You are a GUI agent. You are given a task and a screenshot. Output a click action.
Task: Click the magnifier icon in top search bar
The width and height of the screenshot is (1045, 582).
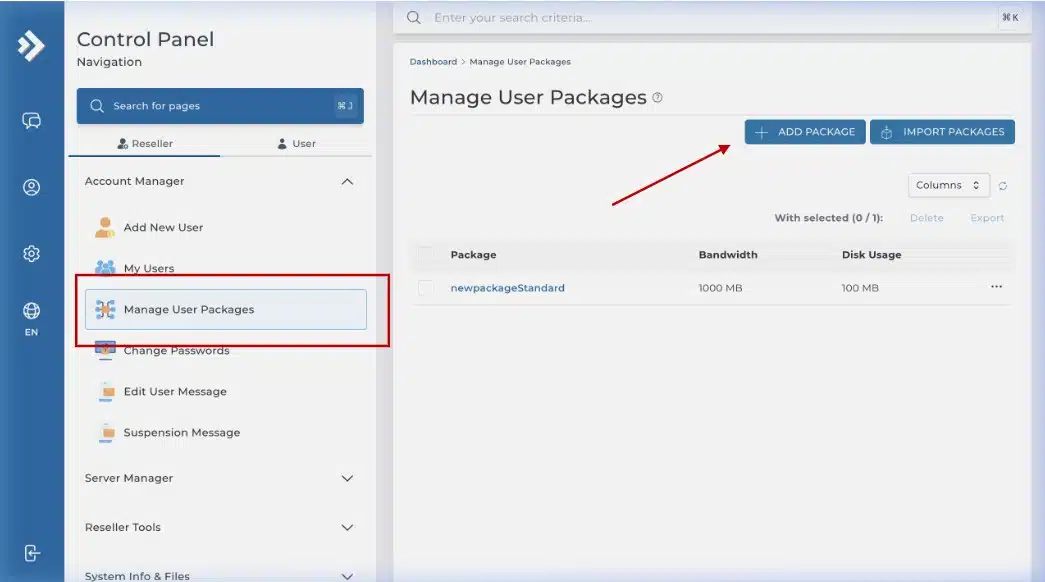click(414, 17)
